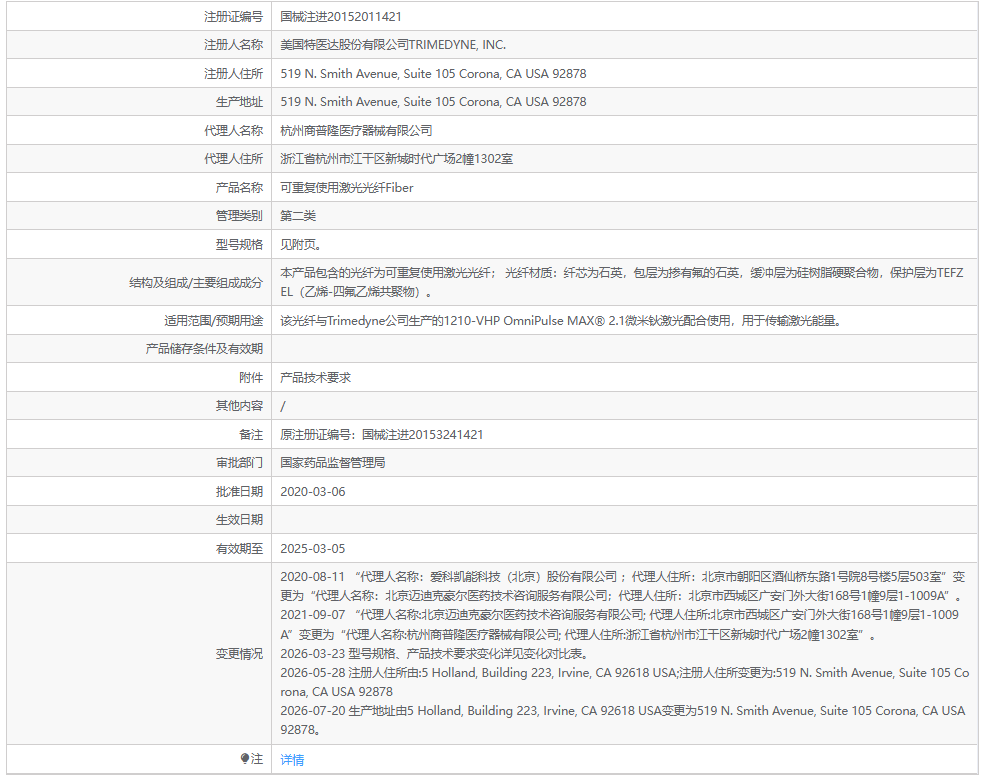The height and width of the screenshot is (779, 981).
Task: Click the 结构及组成/主要组成成分 label
Action: click(x=196, y=283)
